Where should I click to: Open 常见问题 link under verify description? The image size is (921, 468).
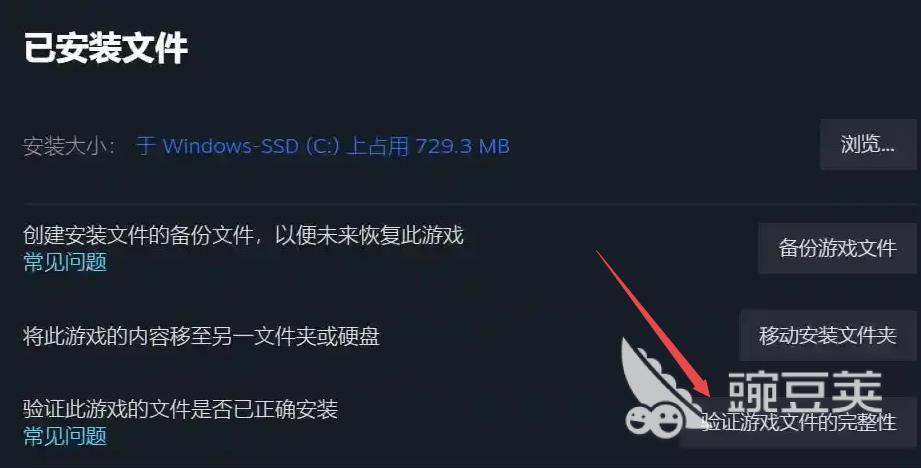pyautogui.click(x=65, y=436)
